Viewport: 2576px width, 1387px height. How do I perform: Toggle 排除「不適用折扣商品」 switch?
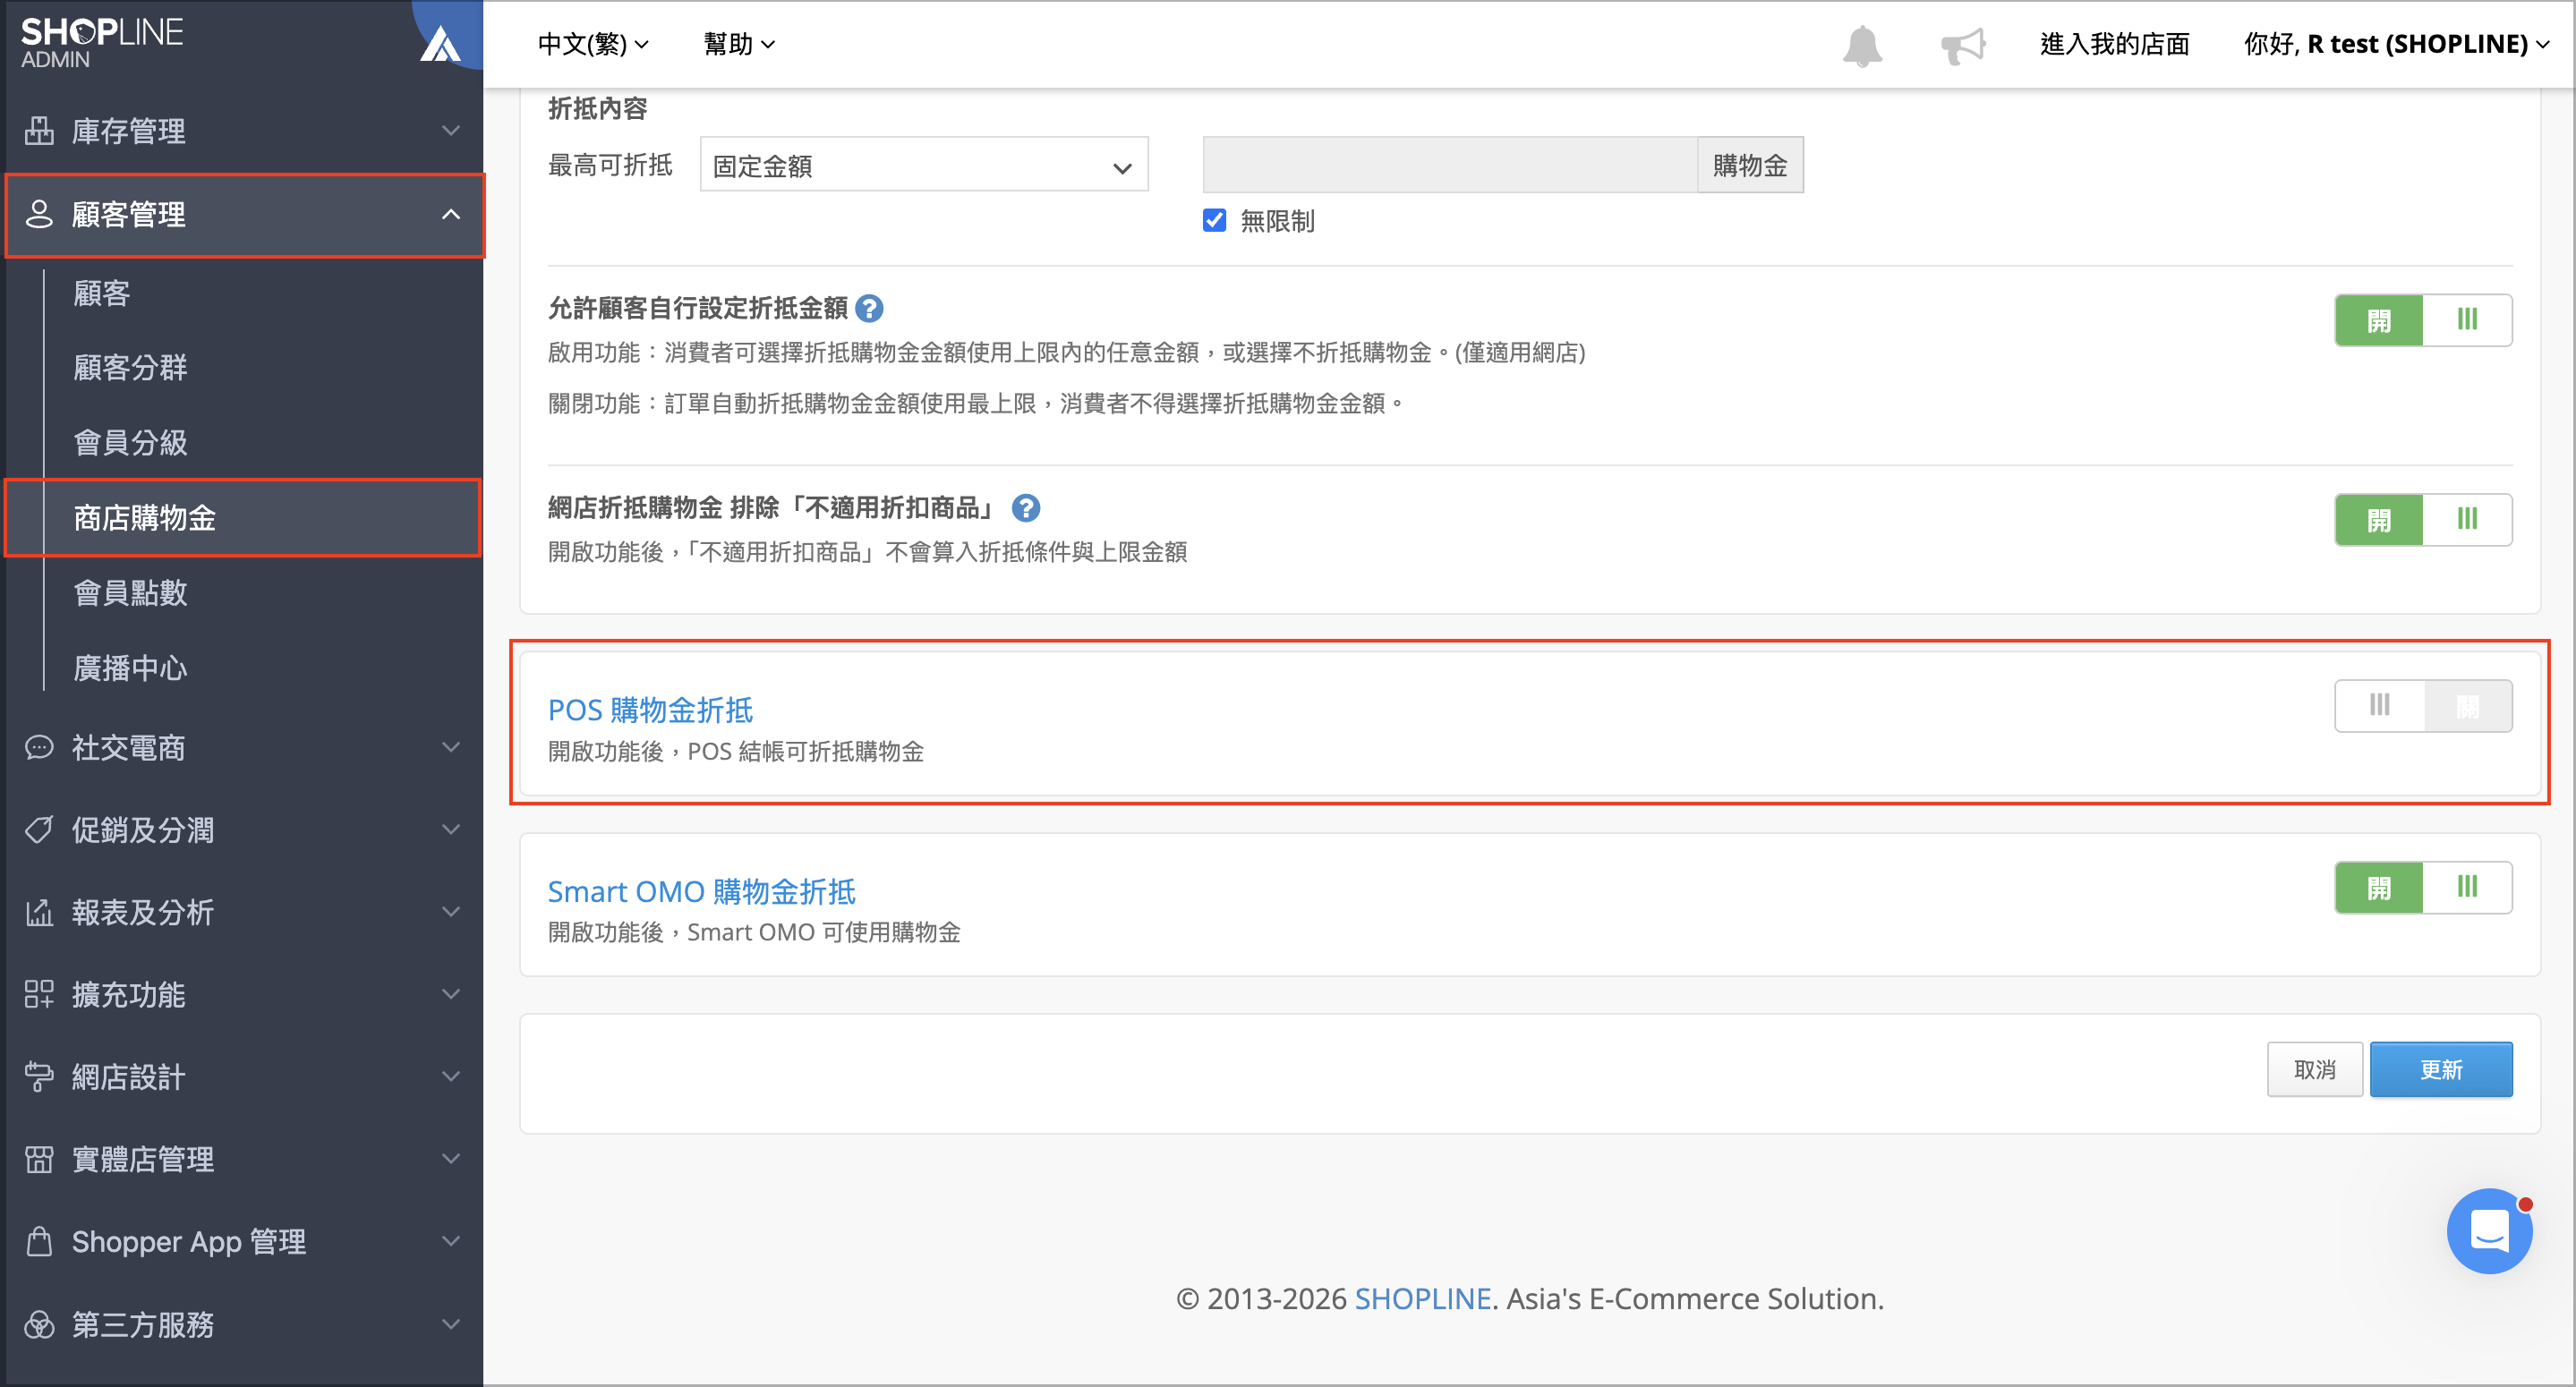pos(2423,520)
